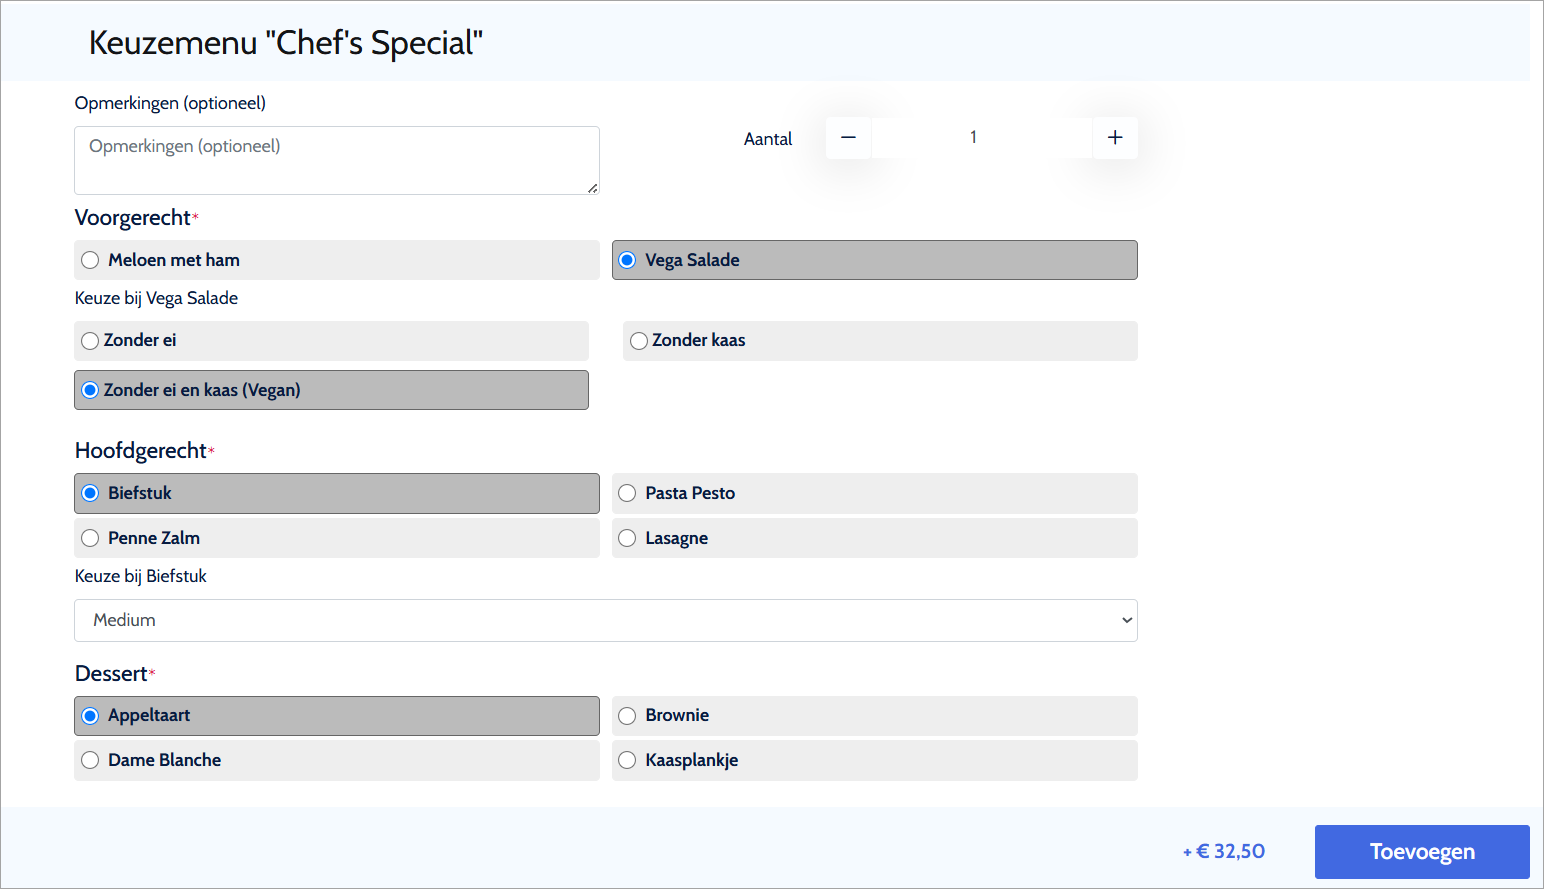
Task: Select Brownie as dessert
Action: point(875,716)
